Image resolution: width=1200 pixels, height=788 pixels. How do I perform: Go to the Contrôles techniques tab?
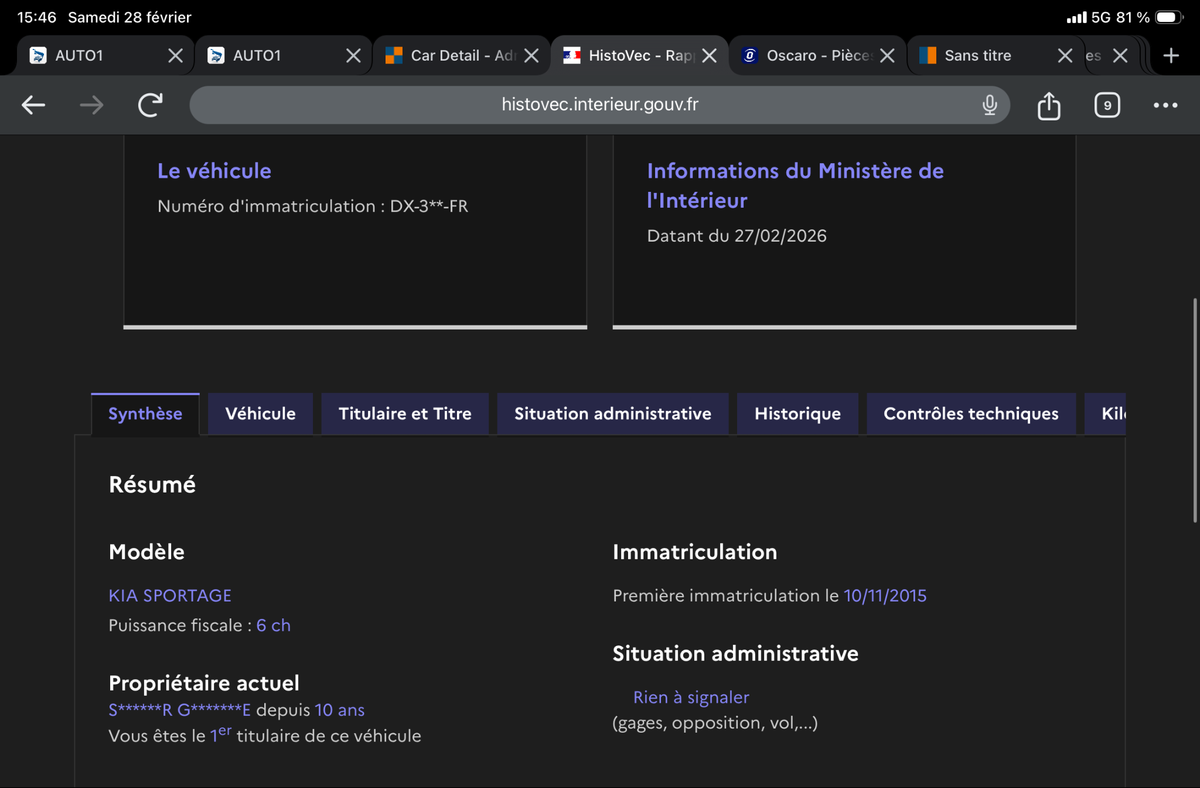[x=970, y=414]
